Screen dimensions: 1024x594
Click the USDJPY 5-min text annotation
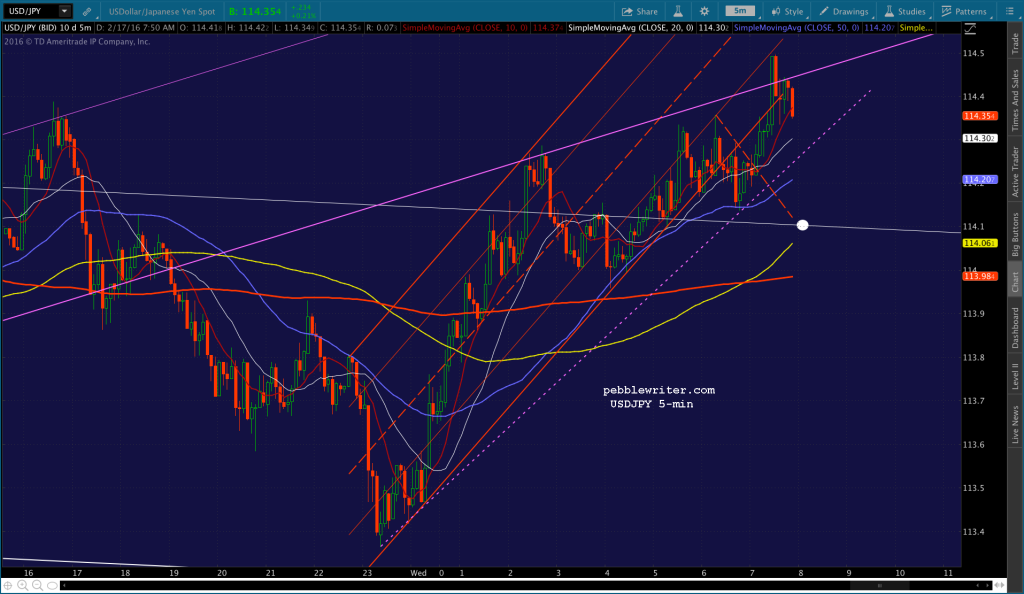[x=652, y=404]
